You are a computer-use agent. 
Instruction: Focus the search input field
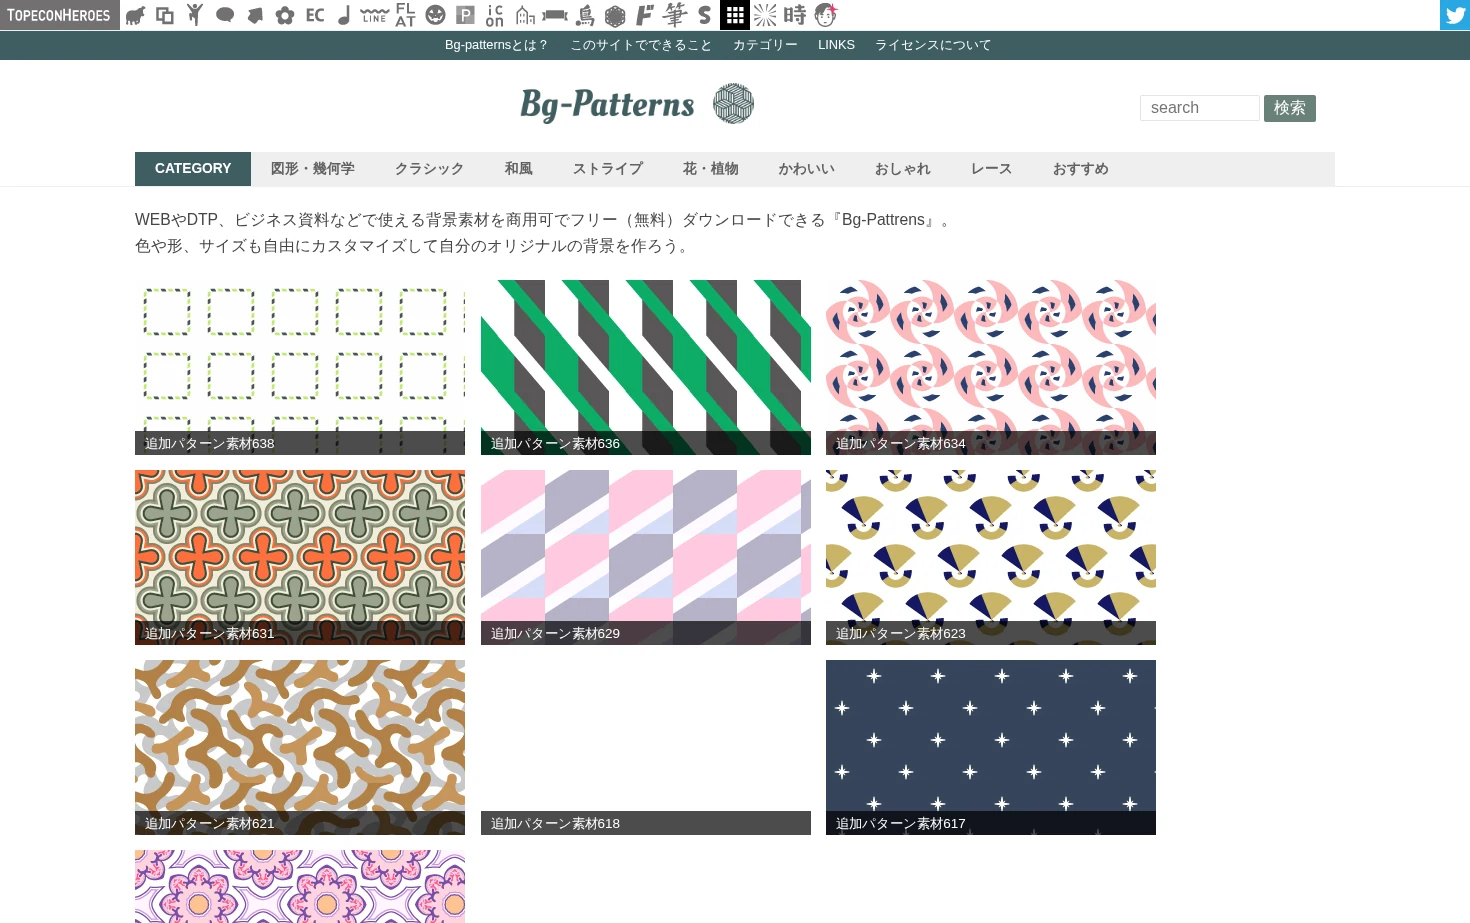click(1200, 108)
